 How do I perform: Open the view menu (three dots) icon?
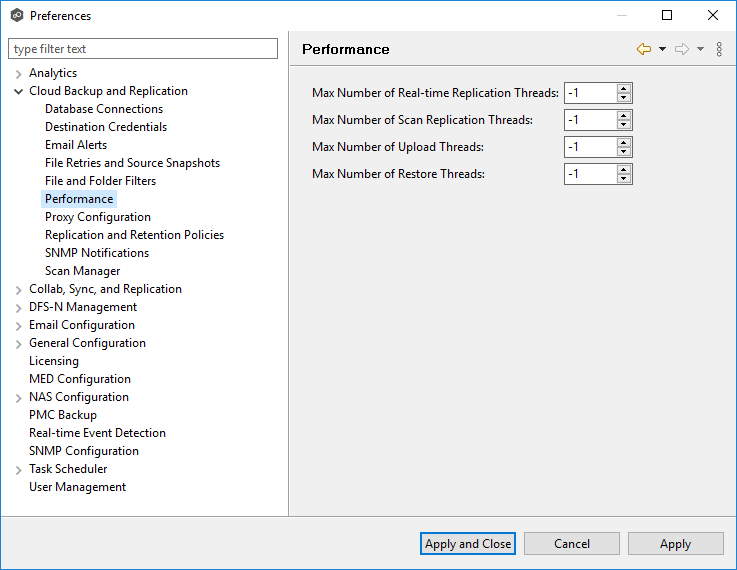[719, 49]
